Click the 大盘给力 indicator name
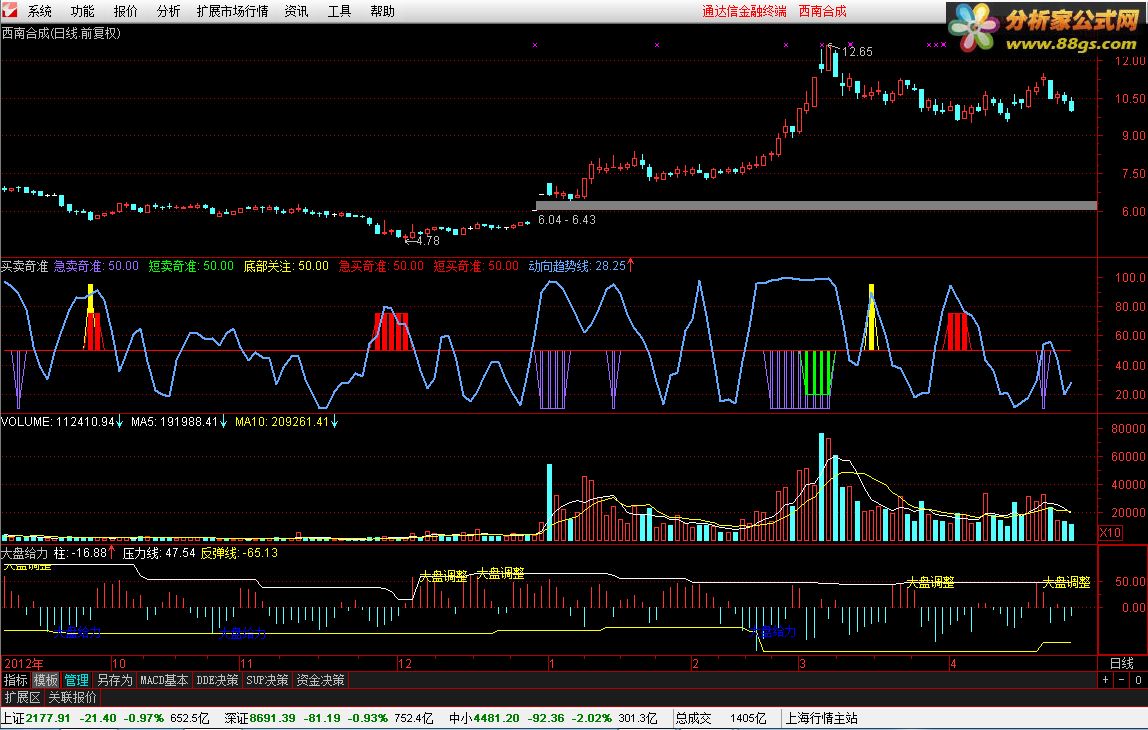This screenshot has width=1148, height=730. click(x=24, y=553)
